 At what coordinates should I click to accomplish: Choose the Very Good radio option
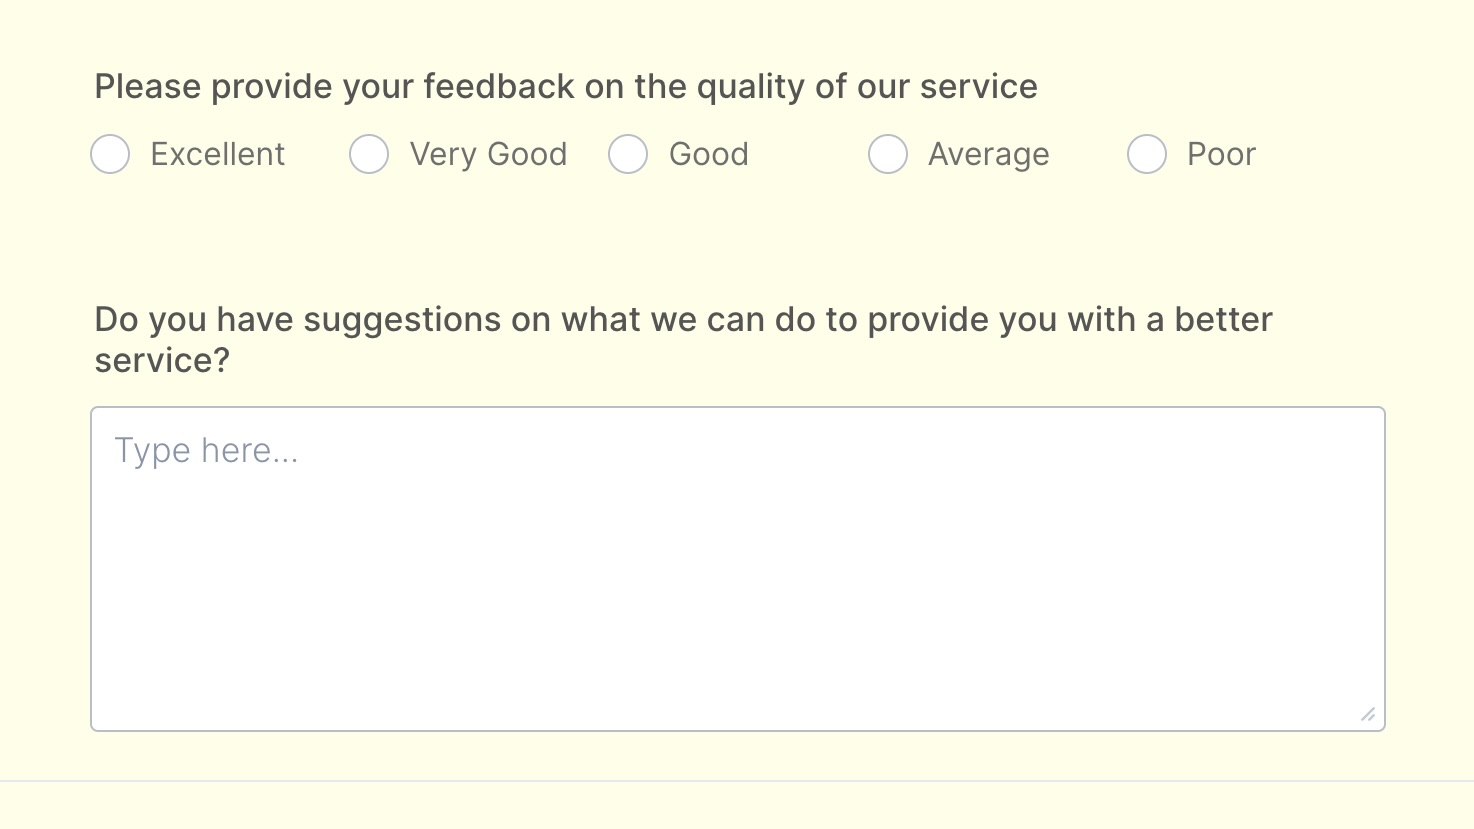pos(369,154)
